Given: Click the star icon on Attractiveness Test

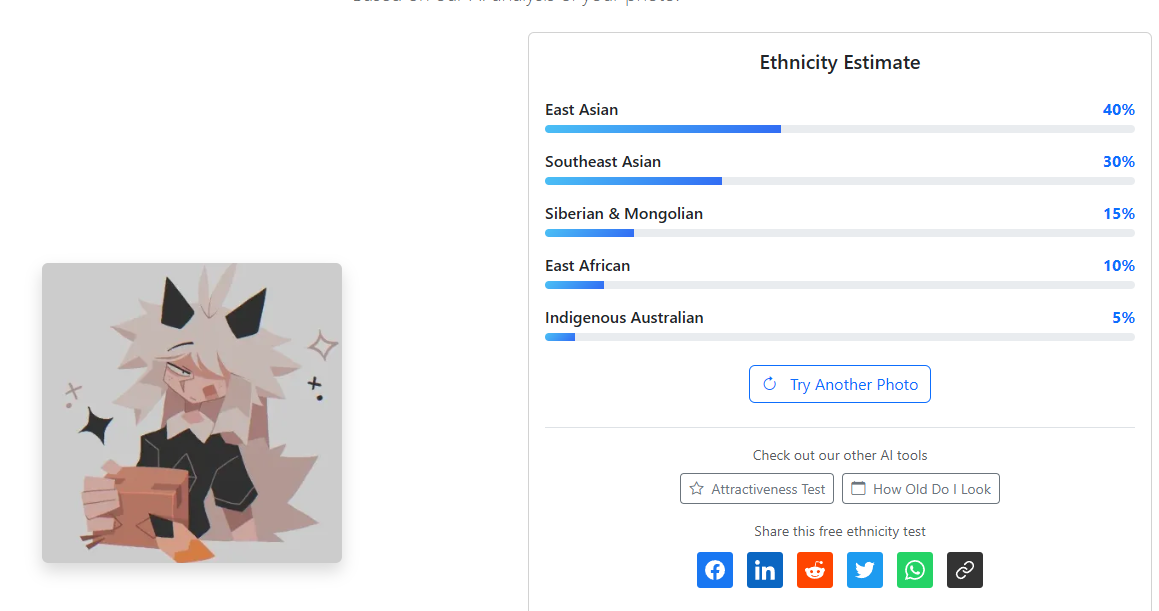Looking at the screenshot, I should (x=697, y=489).
